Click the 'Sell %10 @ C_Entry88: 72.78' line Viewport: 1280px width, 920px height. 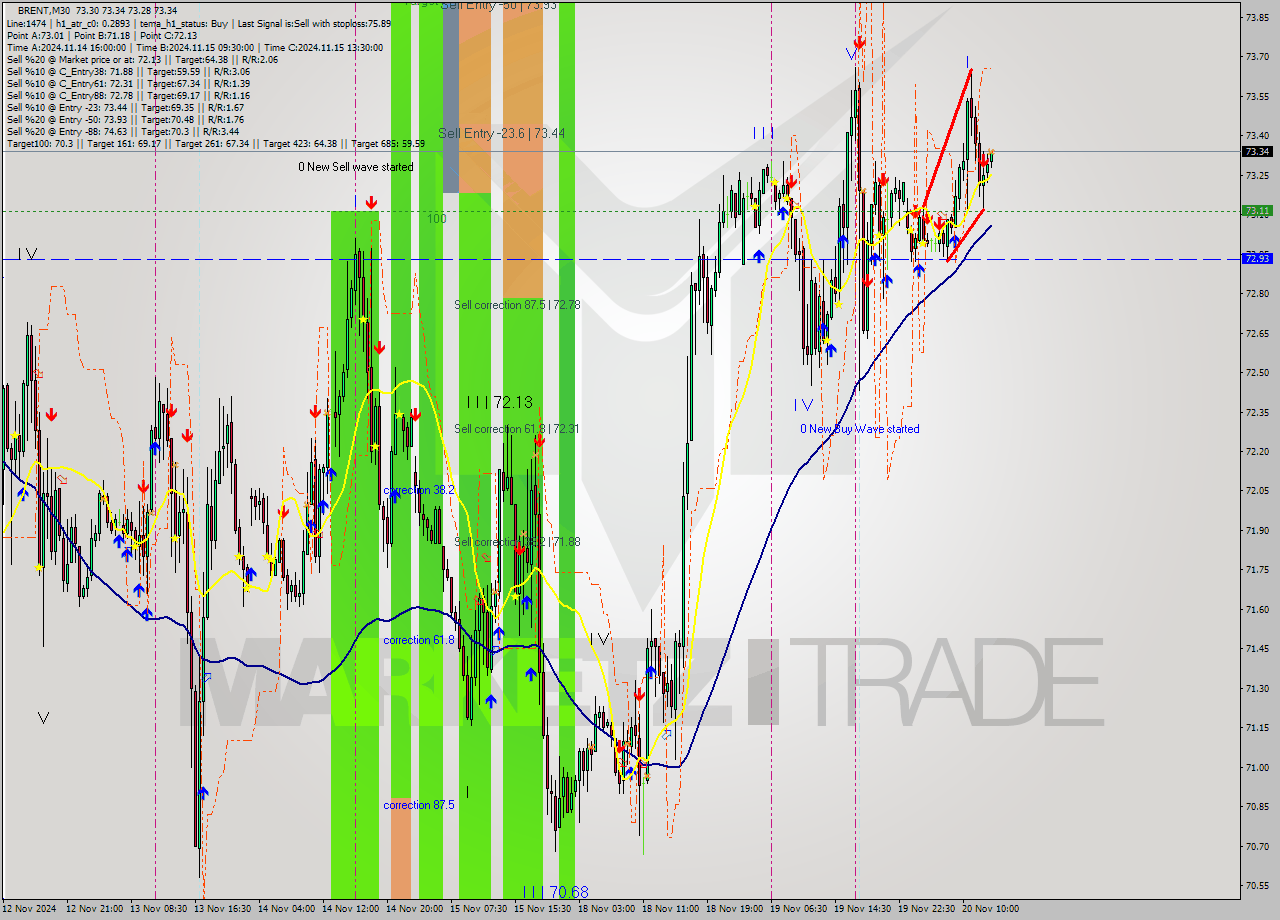(x=128, y=95)
